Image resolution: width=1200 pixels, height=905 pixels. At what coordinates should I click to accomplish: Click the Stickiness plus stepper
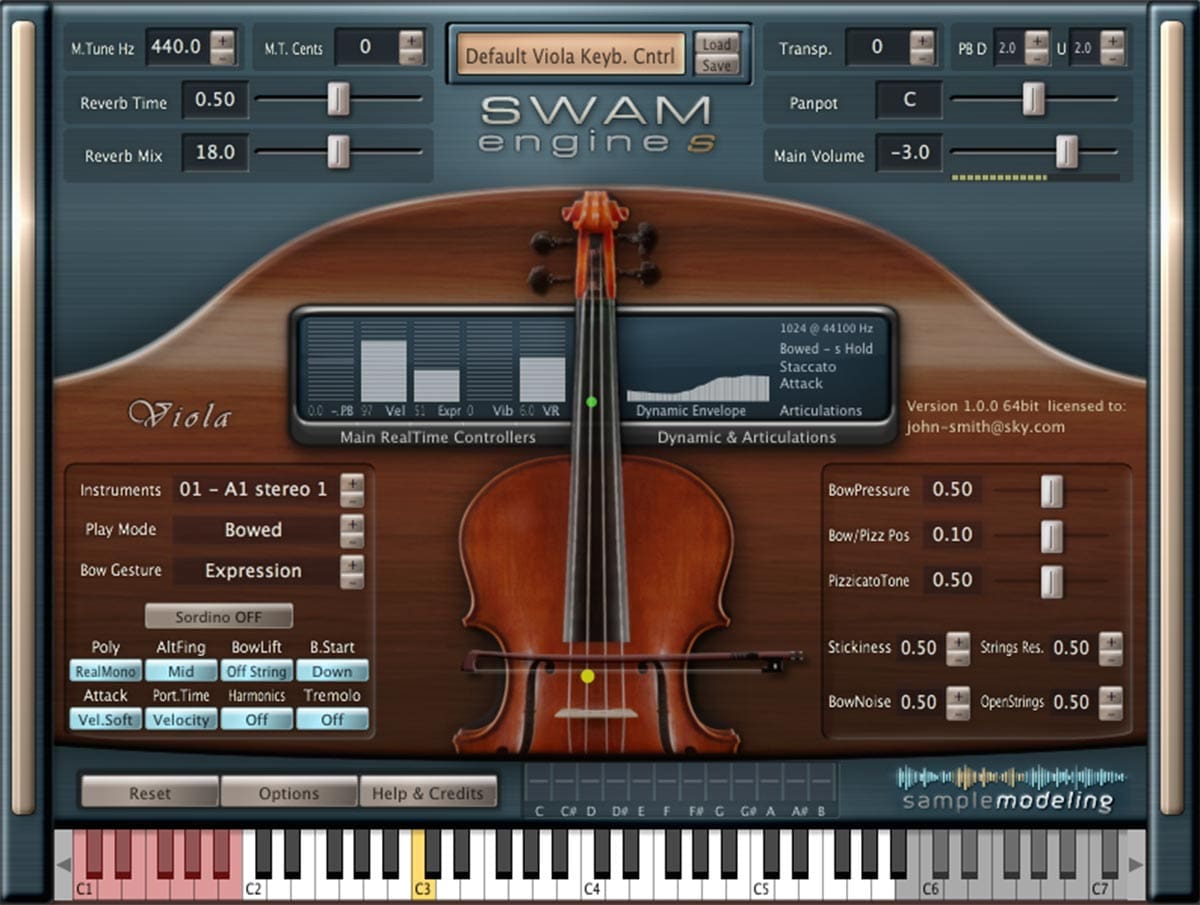(958, 640)
